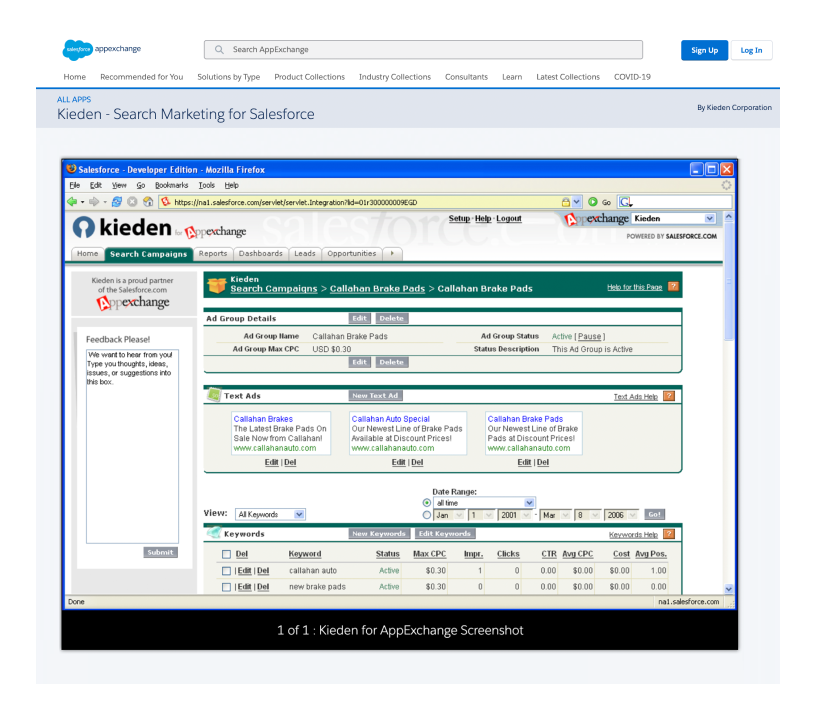Click the Go! date range button
The width and height of the screenshot is (816, 720).
point(654,515)
